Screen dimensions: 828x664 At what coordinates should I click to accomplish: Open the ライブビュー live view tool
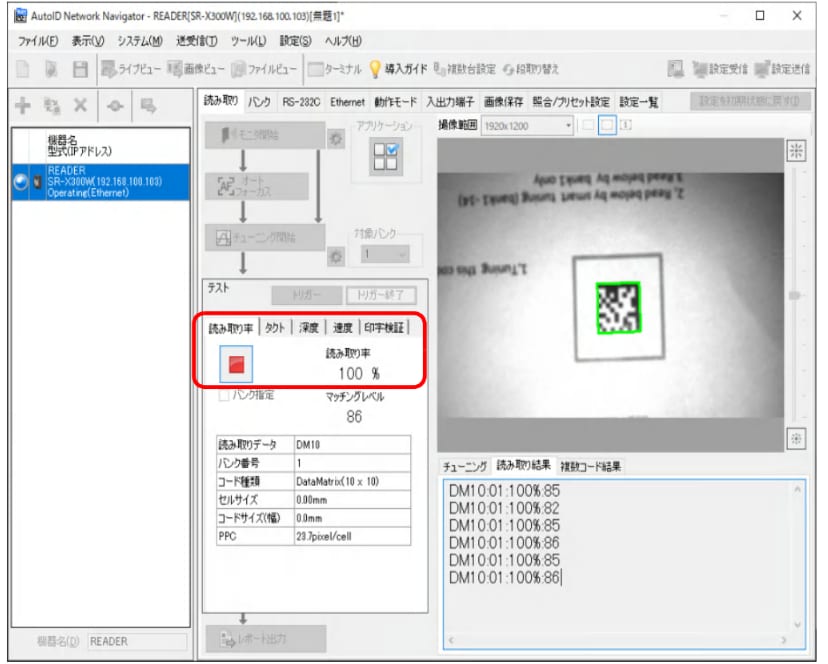point(131,69)
